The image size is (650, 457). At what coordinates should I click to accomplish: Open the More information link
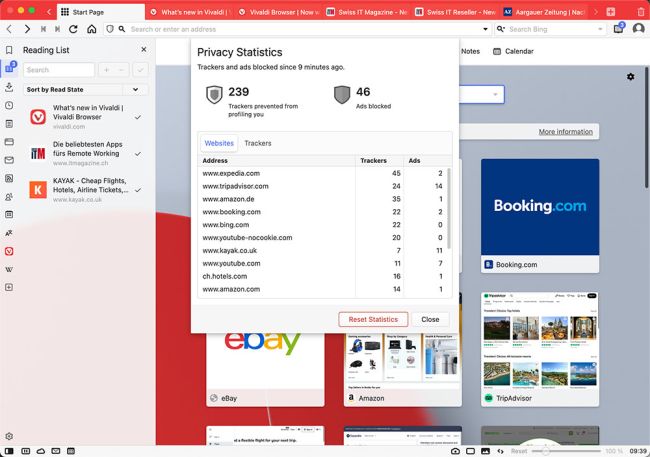click(565, 132)
